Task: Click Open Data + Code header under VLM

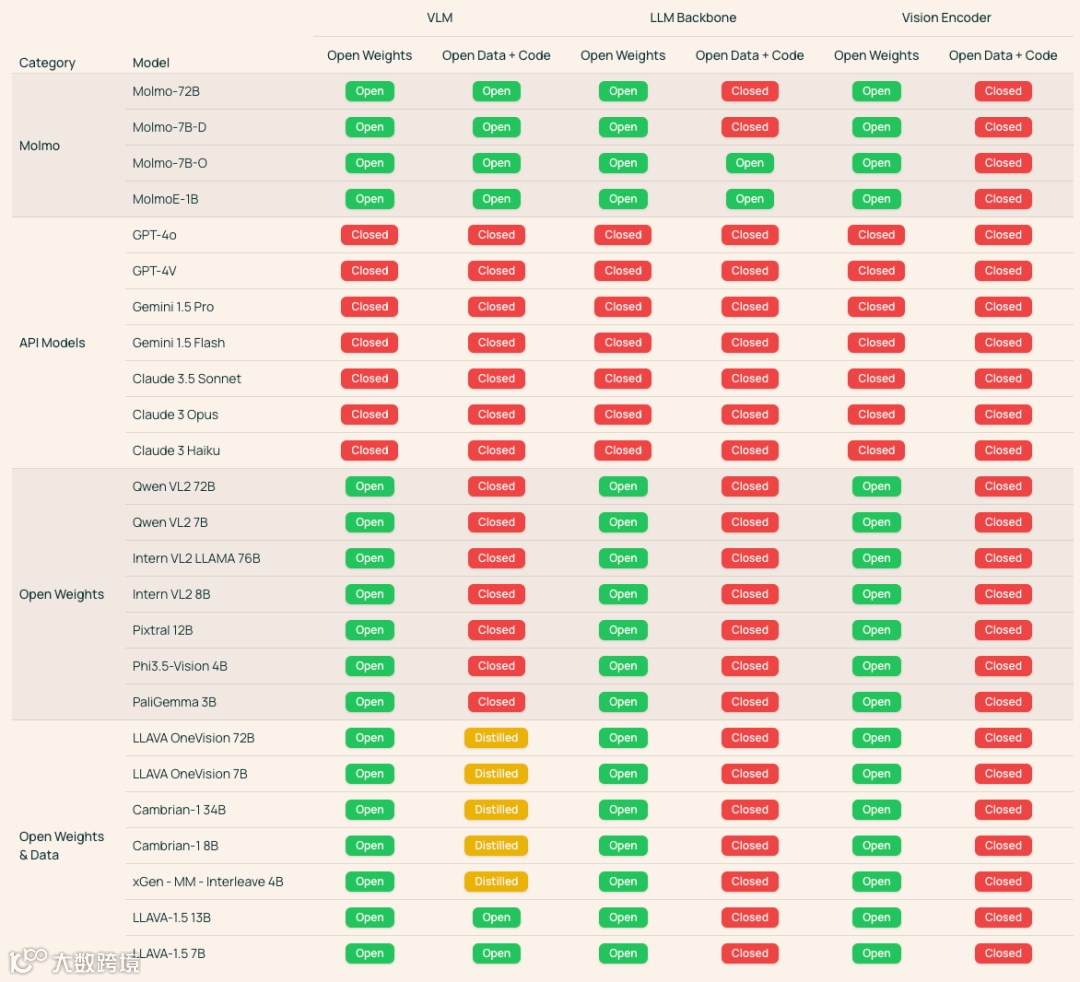Action: coord(496,55)
